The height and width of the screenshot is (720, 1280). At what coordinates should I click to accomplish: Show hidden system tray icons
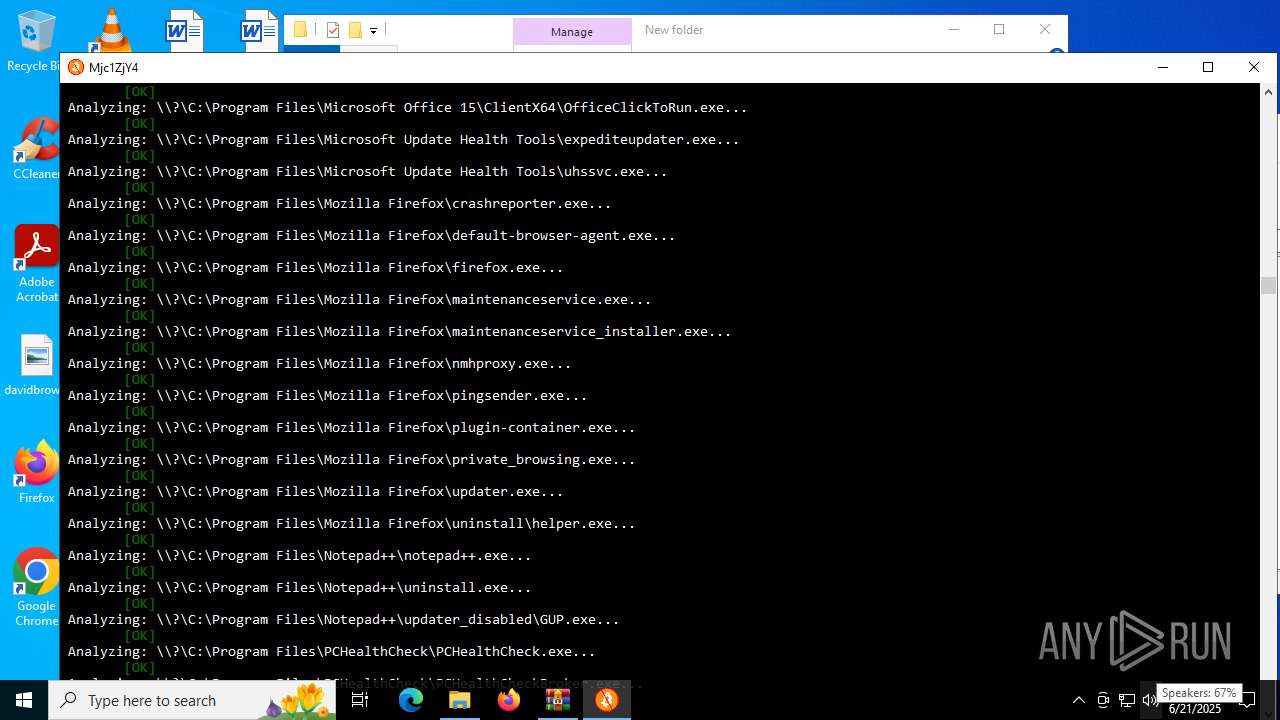click(1078, 700)
